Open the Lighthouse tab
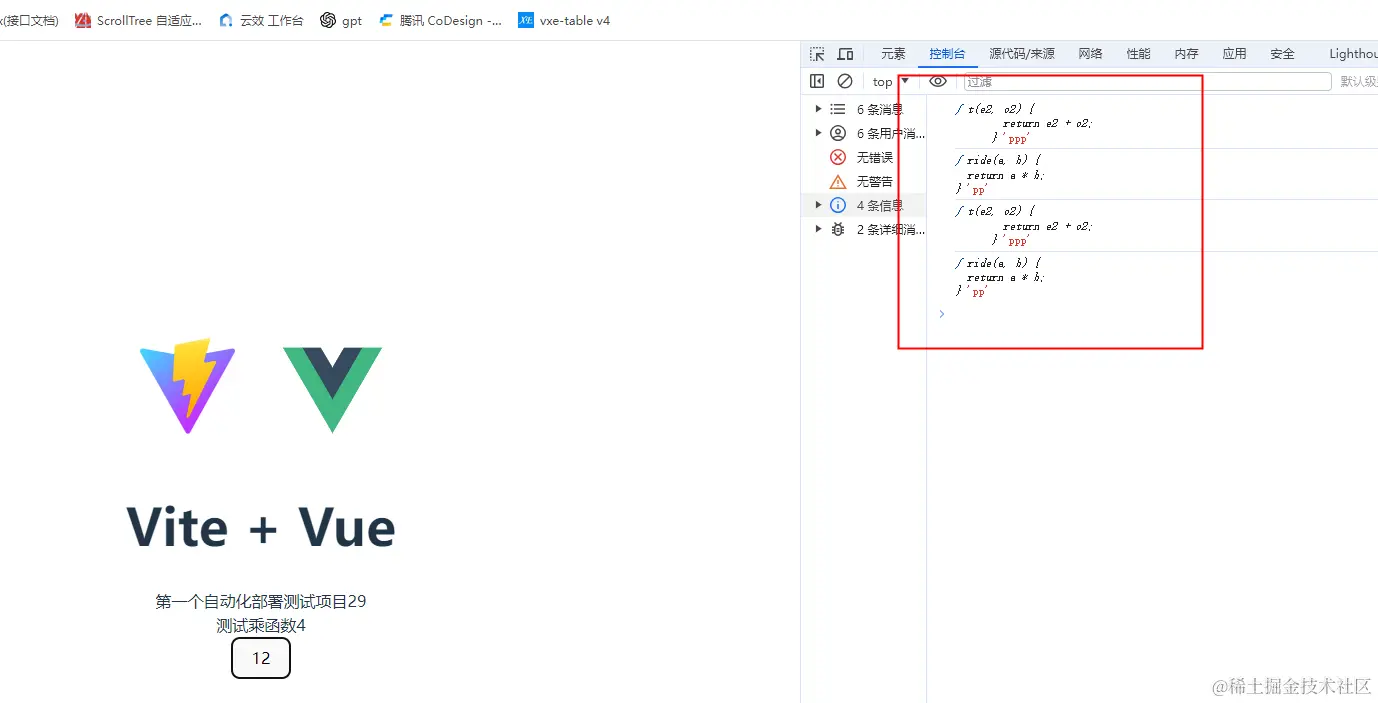Viewport: 1378px width, 703px height. [1353, 54]
